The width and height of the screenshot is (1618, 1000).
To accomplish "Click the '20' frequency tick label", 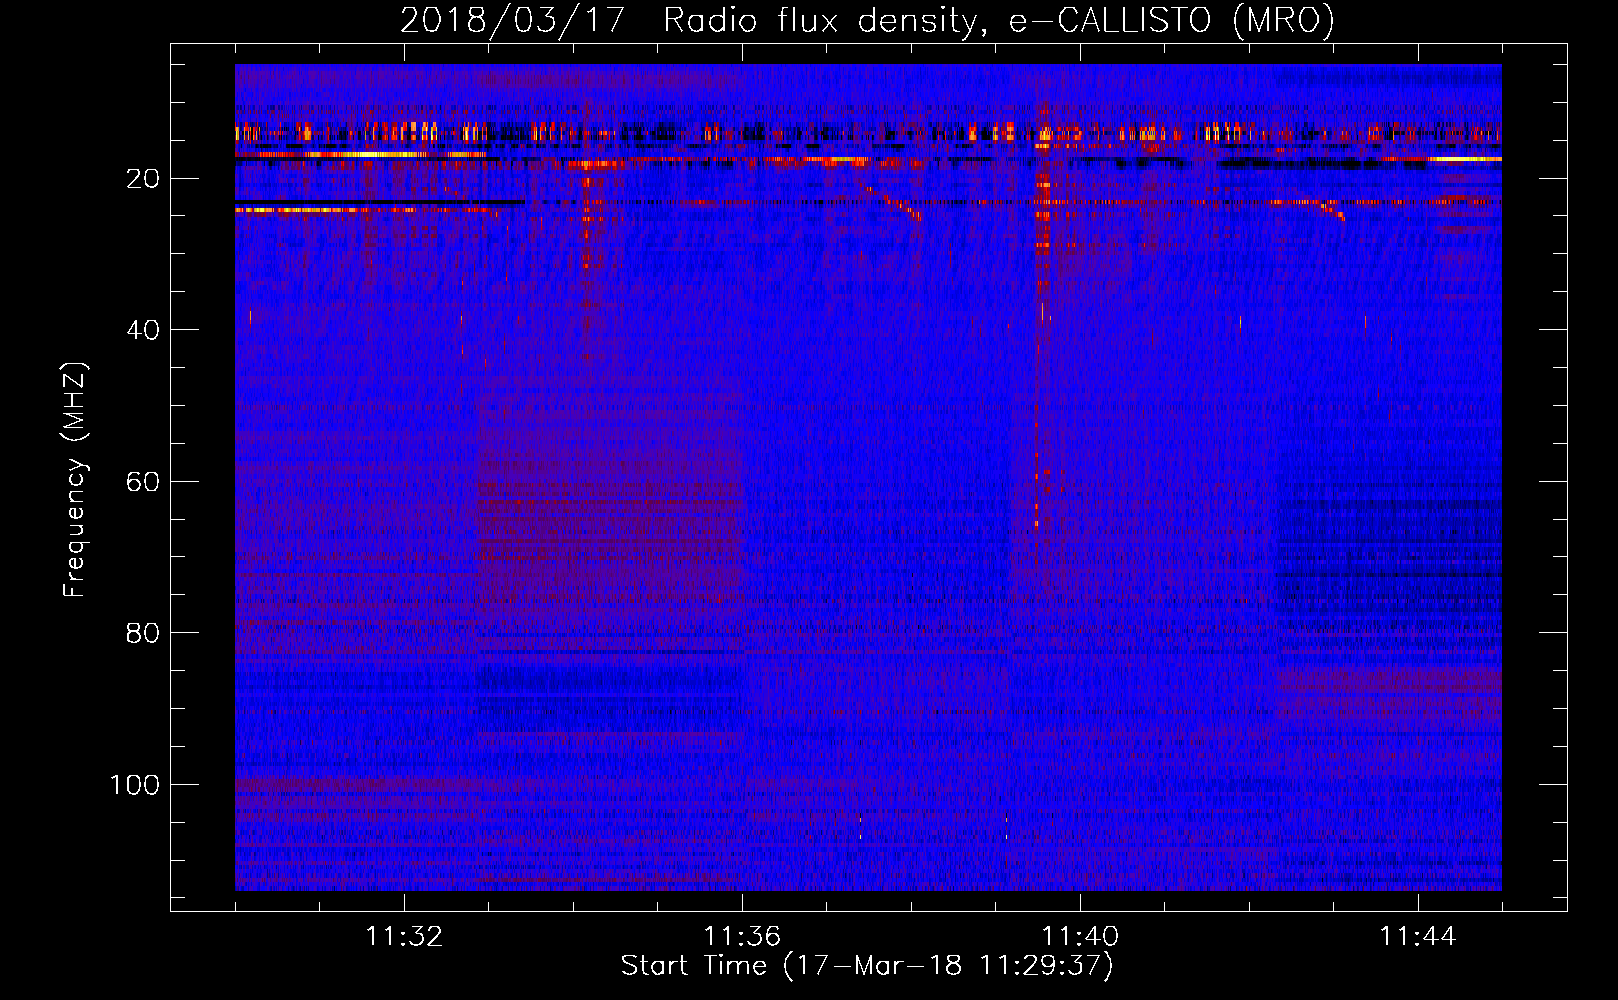I will [x=143, y=179].
